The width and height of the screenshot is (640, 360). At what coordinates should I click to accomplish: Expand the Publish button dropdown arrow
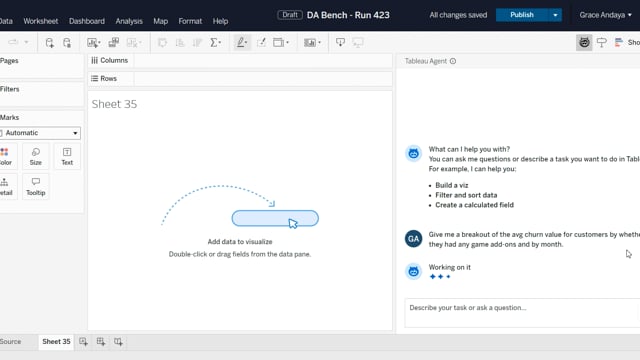click(x=555, y=15)
